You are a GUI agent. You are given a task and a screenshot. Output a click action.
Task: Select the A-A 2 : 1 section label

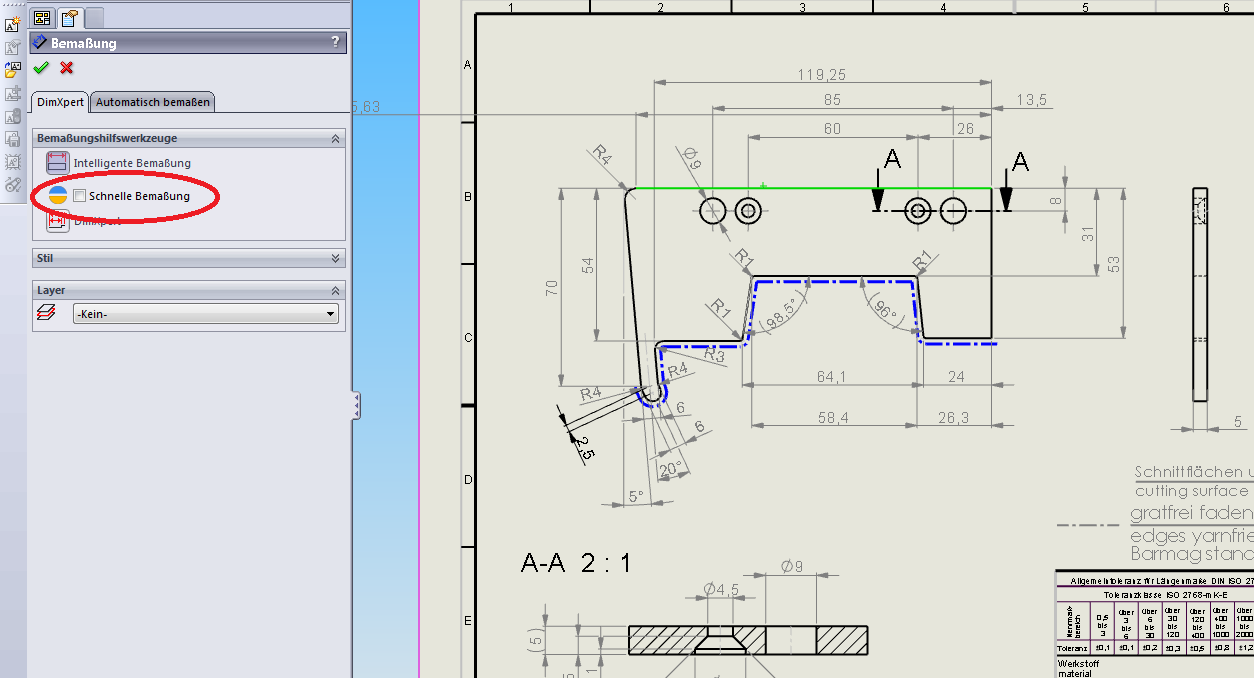(576, 563)
